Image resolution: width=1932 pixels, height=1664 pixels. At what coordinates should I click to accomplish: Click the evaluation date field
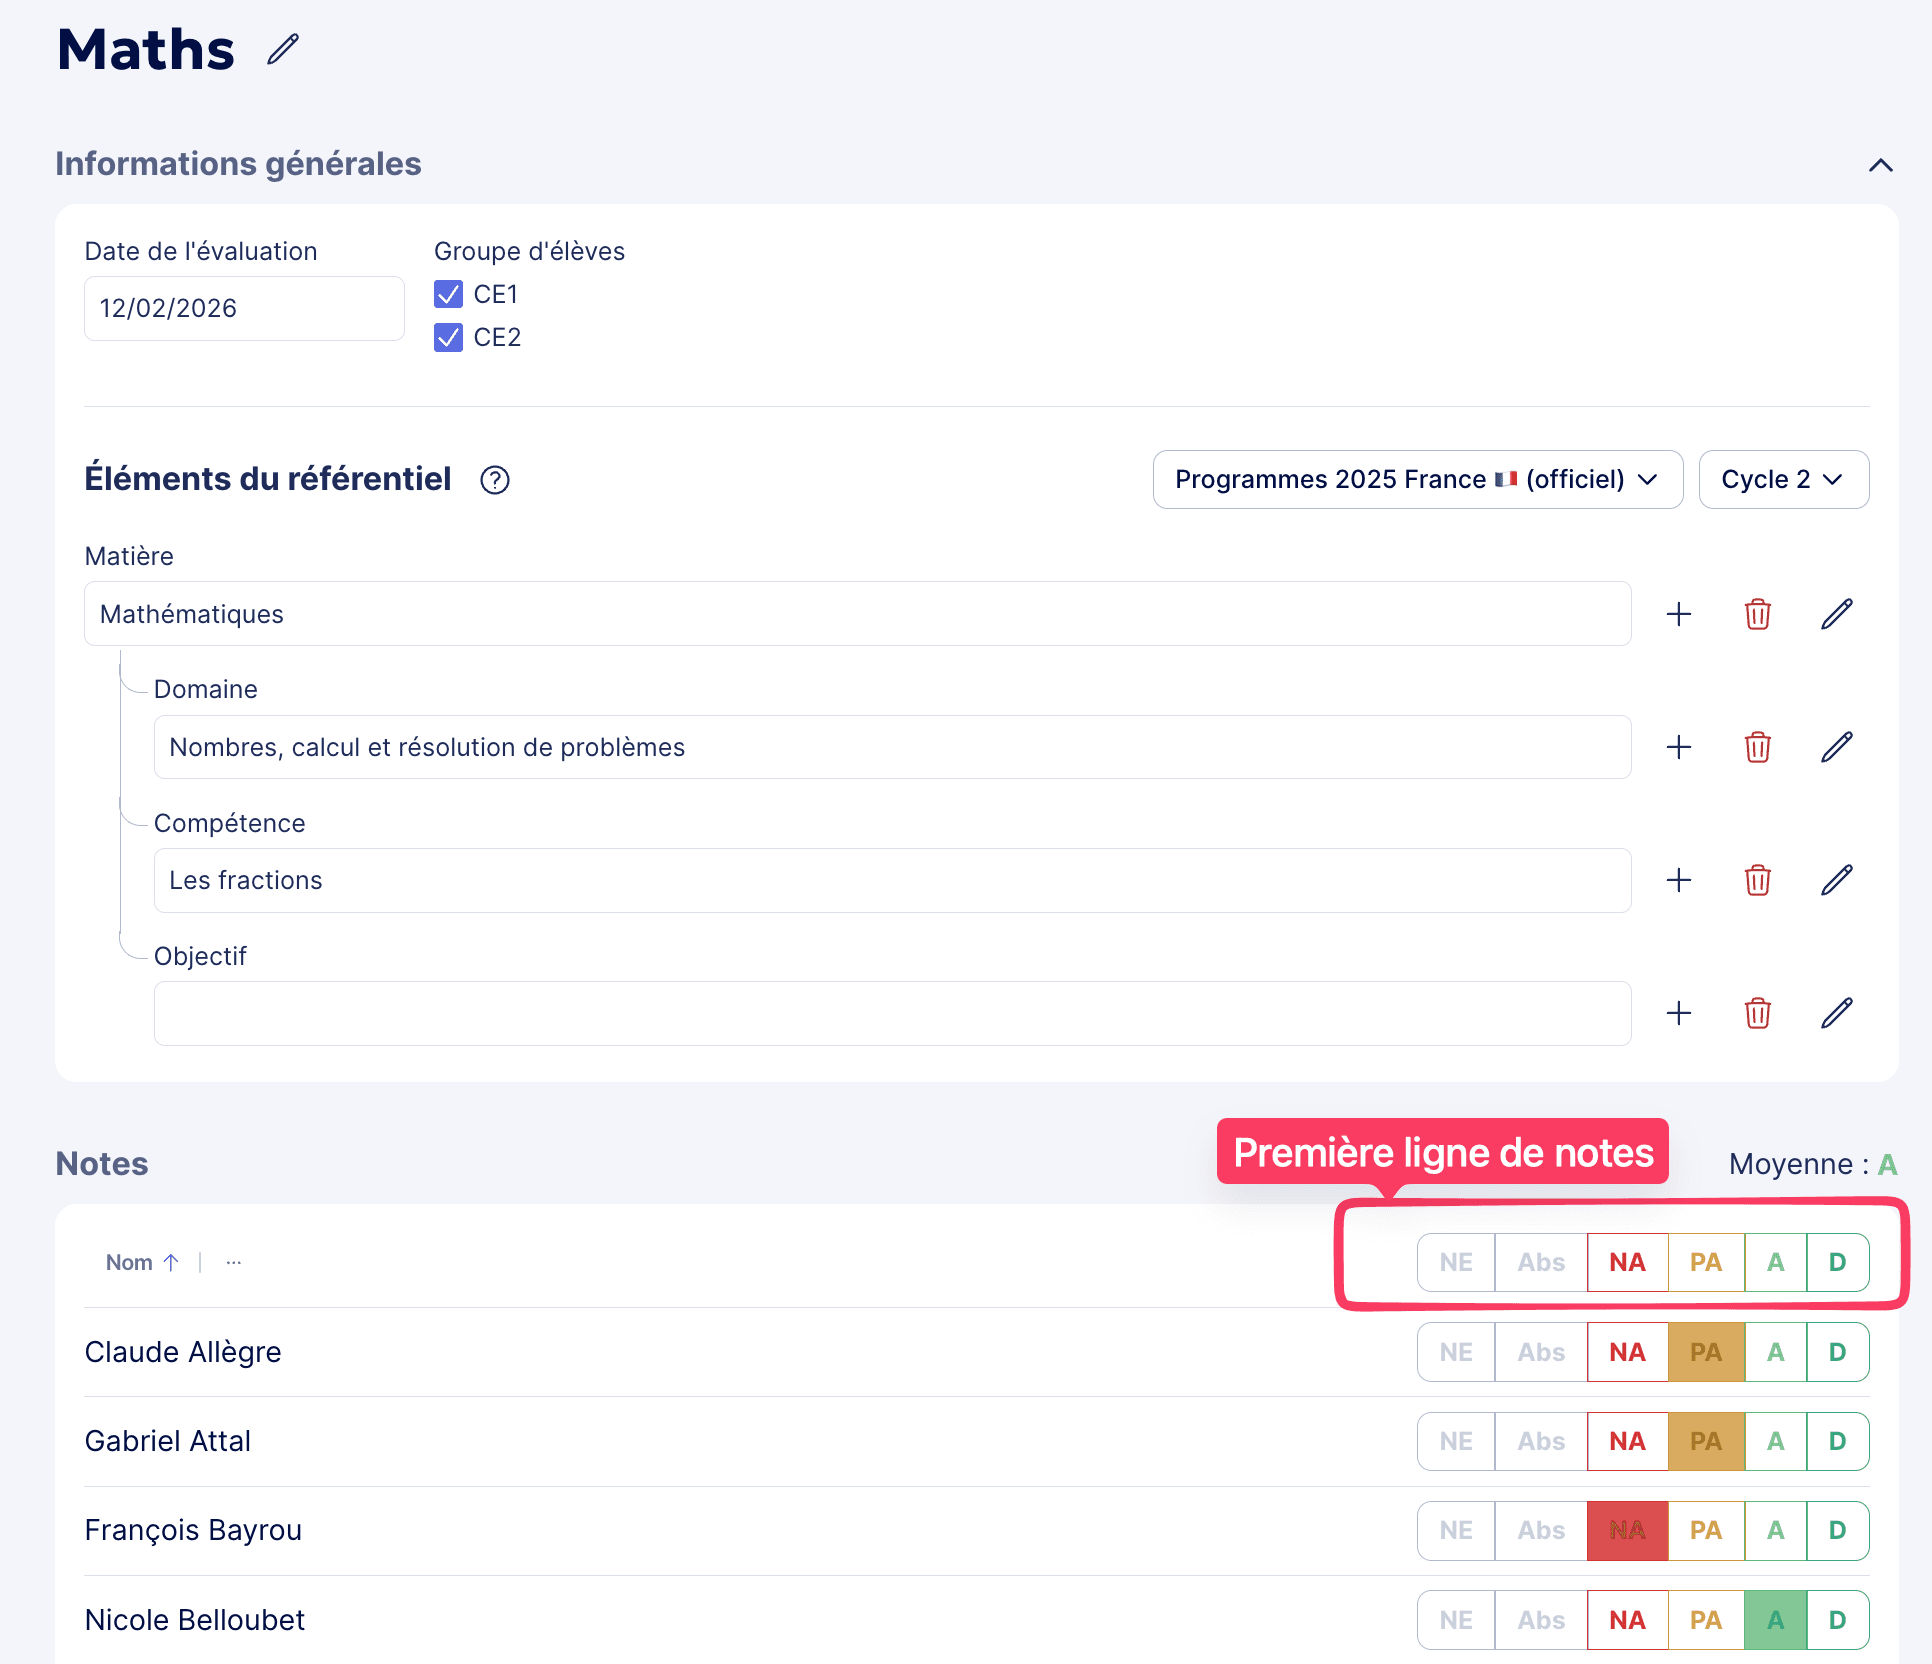[x=244, y=308]
